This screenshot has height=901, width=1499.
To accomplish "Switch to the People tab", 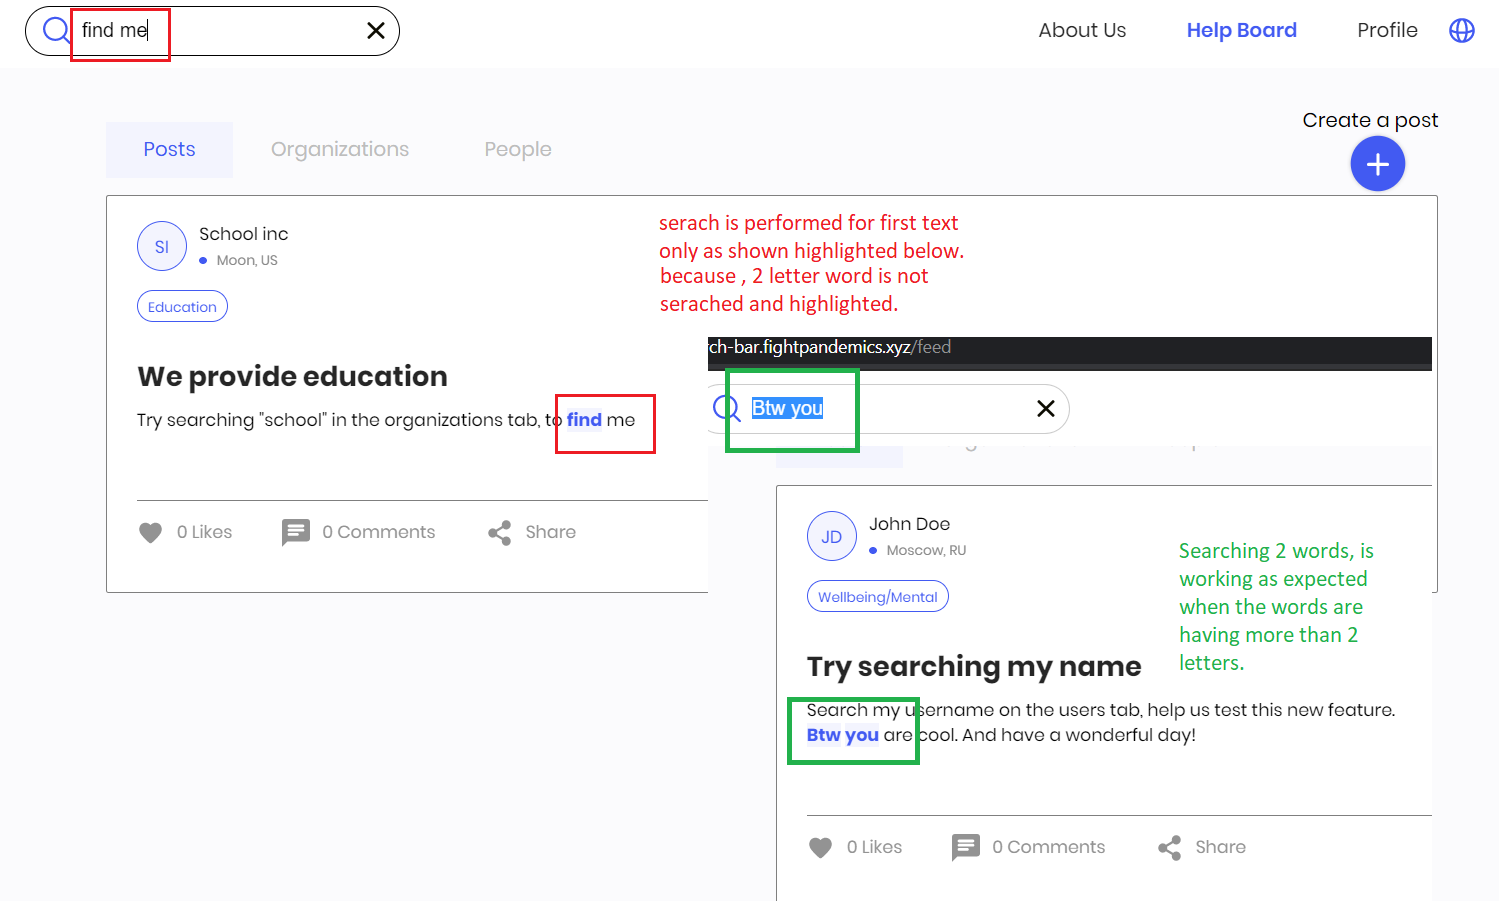I will (518, 150).
